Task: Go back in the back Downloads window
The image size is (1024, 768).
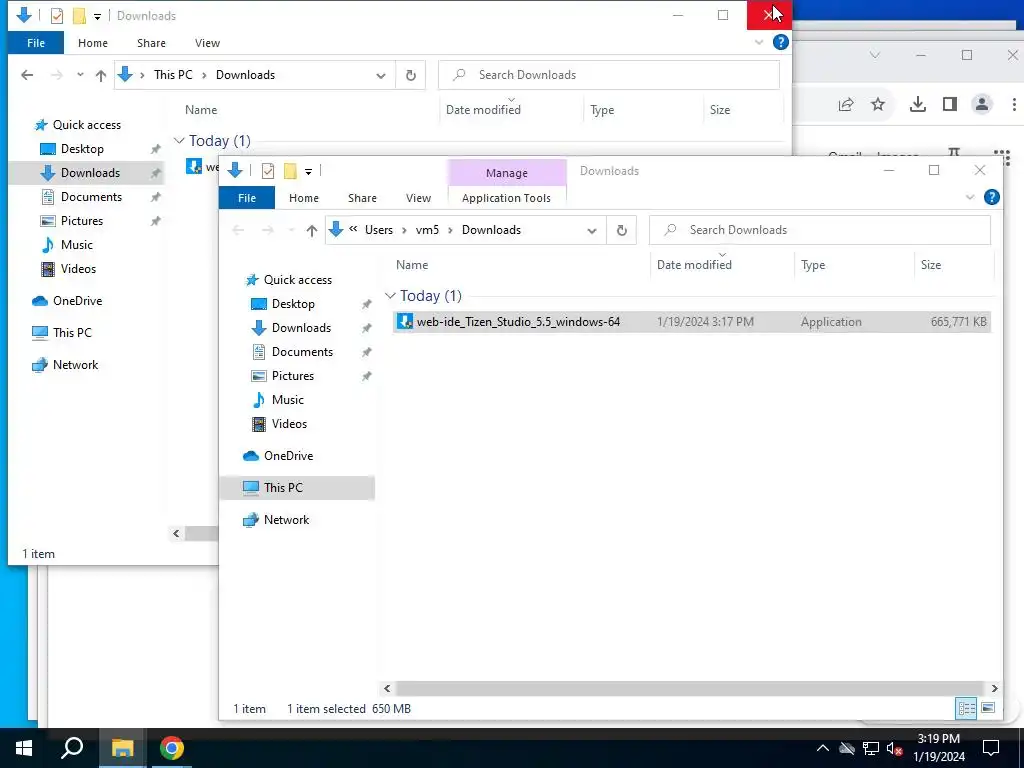Action: pyautogui.click(x=27, y=75)
